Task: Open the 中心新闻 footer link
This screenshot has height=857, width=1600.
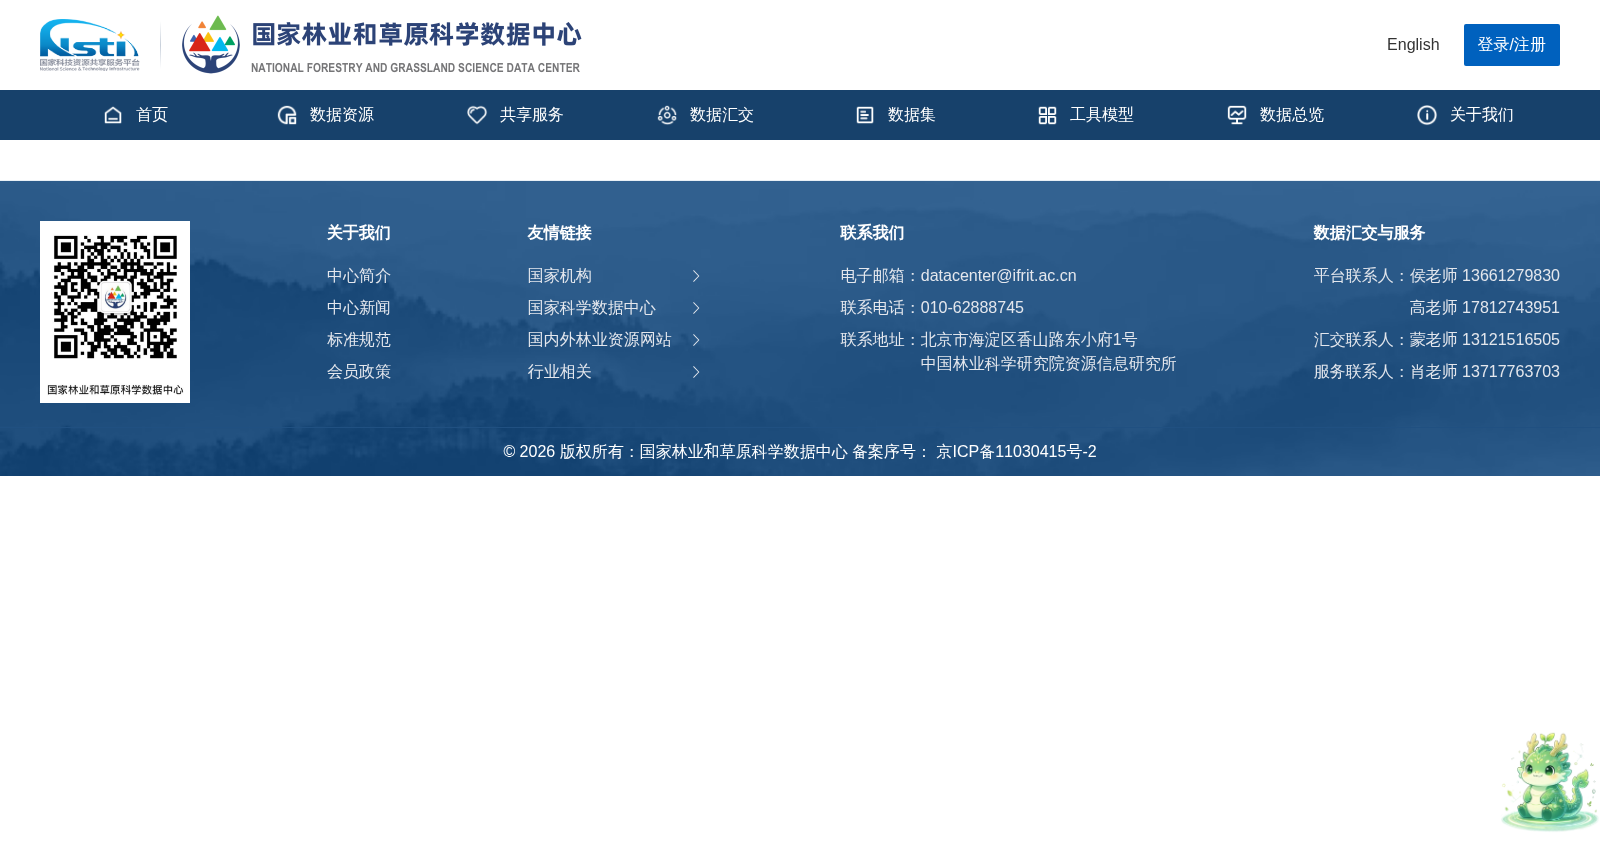Action: tap(359, 308)
